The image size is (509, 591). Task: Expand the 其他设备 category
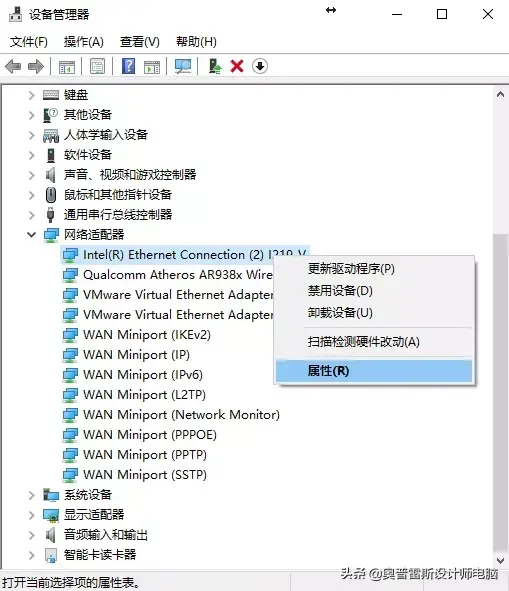click(32, 115)
